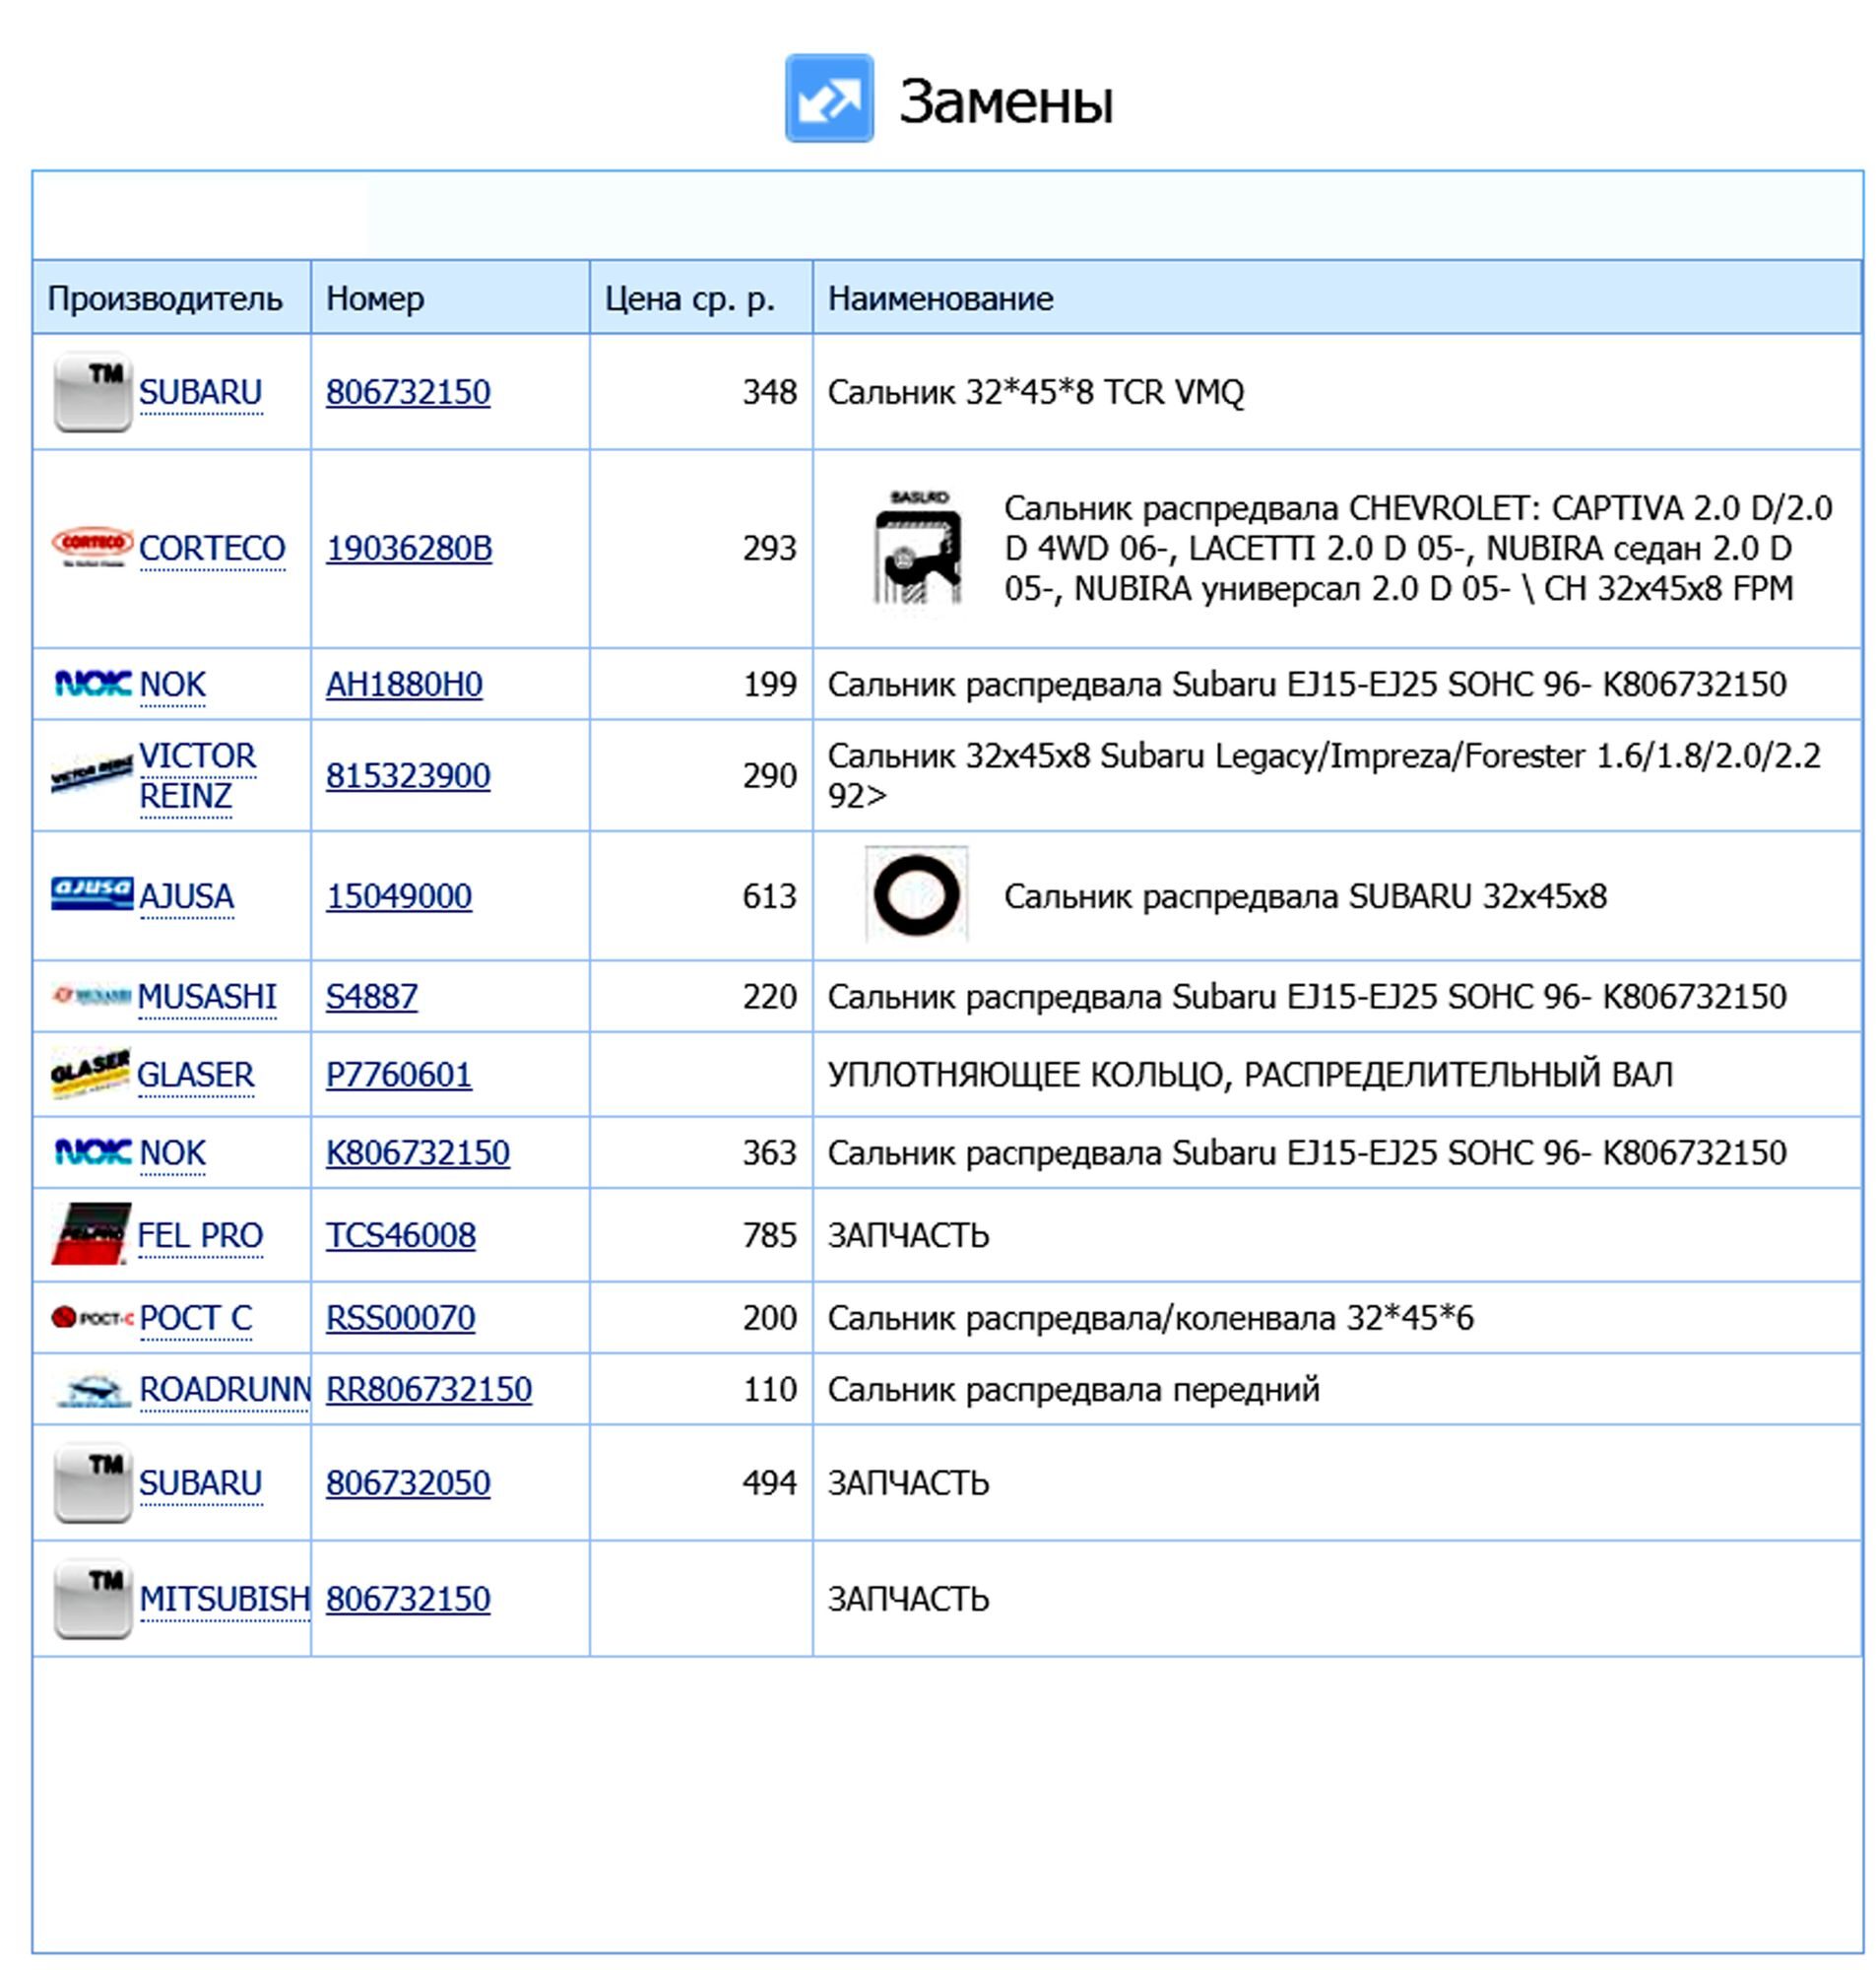Open the CORTECO manufacturer link
Image resolution: width=1876 pixels, height=1970 pixels.
point(212,548)
